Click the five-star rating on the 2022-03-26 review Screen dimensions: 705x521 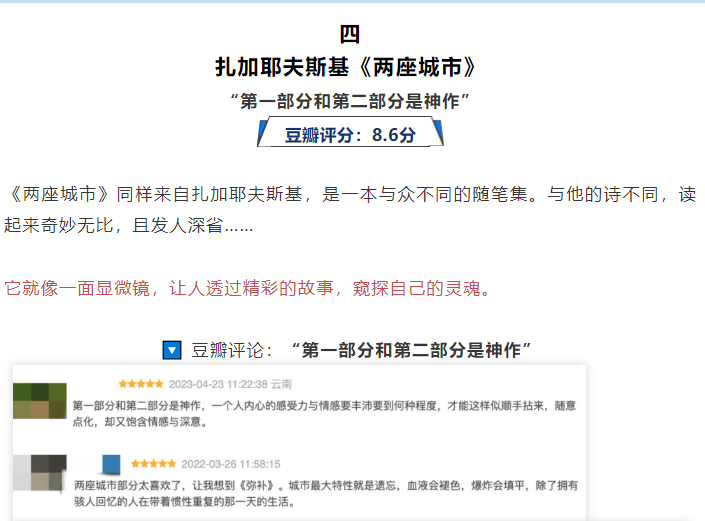153,463
